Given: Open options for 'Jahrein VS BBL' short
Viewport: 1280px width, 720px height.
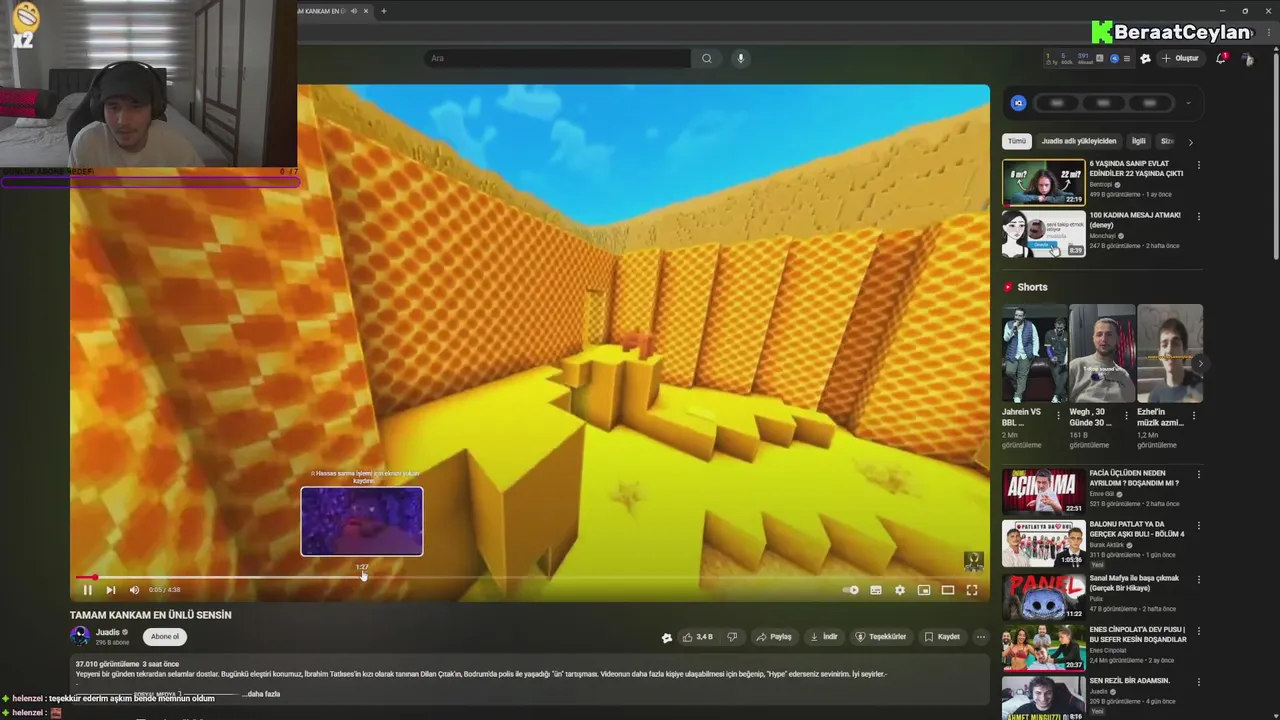Looking at the screenshot, I should pos(1059,415).
